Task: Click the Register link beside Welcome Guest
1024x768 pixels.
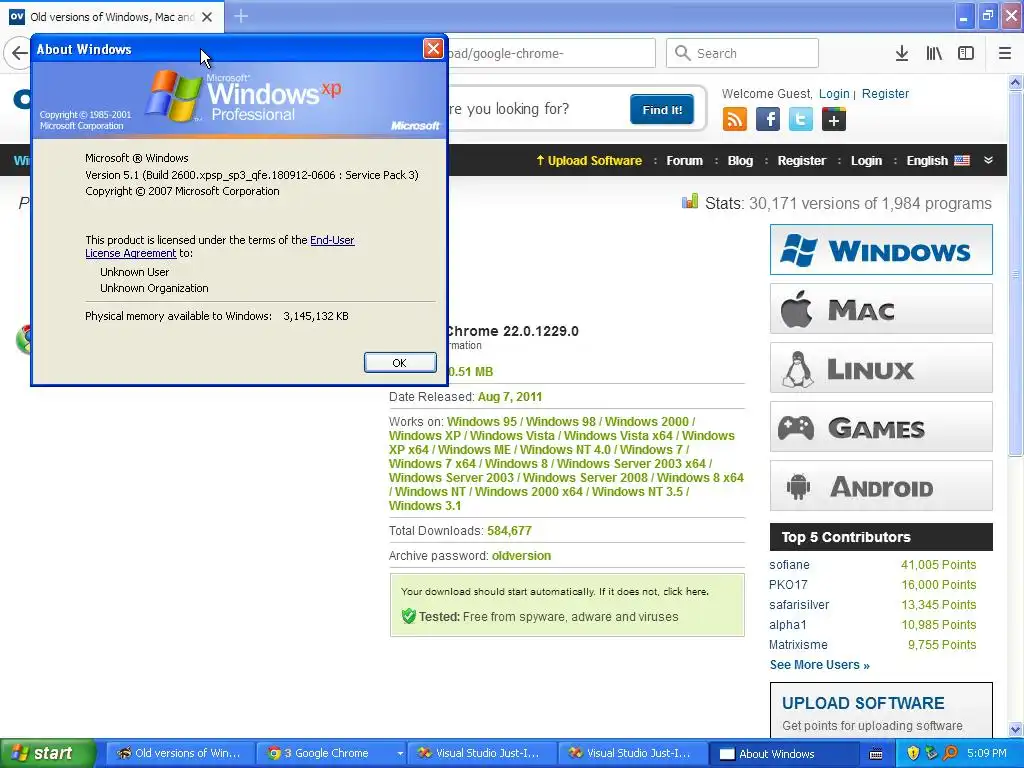Action: tap(885, 93)
